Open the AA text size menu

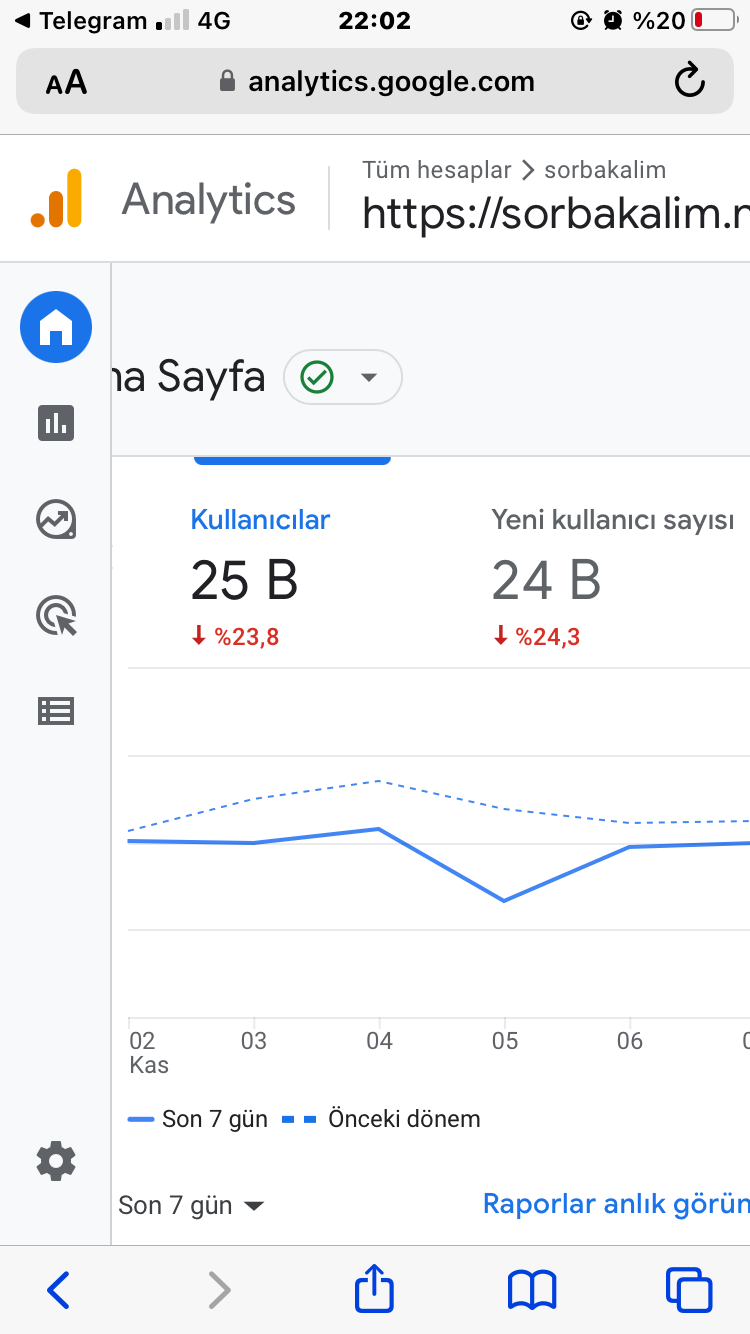(x=66, y=82)
